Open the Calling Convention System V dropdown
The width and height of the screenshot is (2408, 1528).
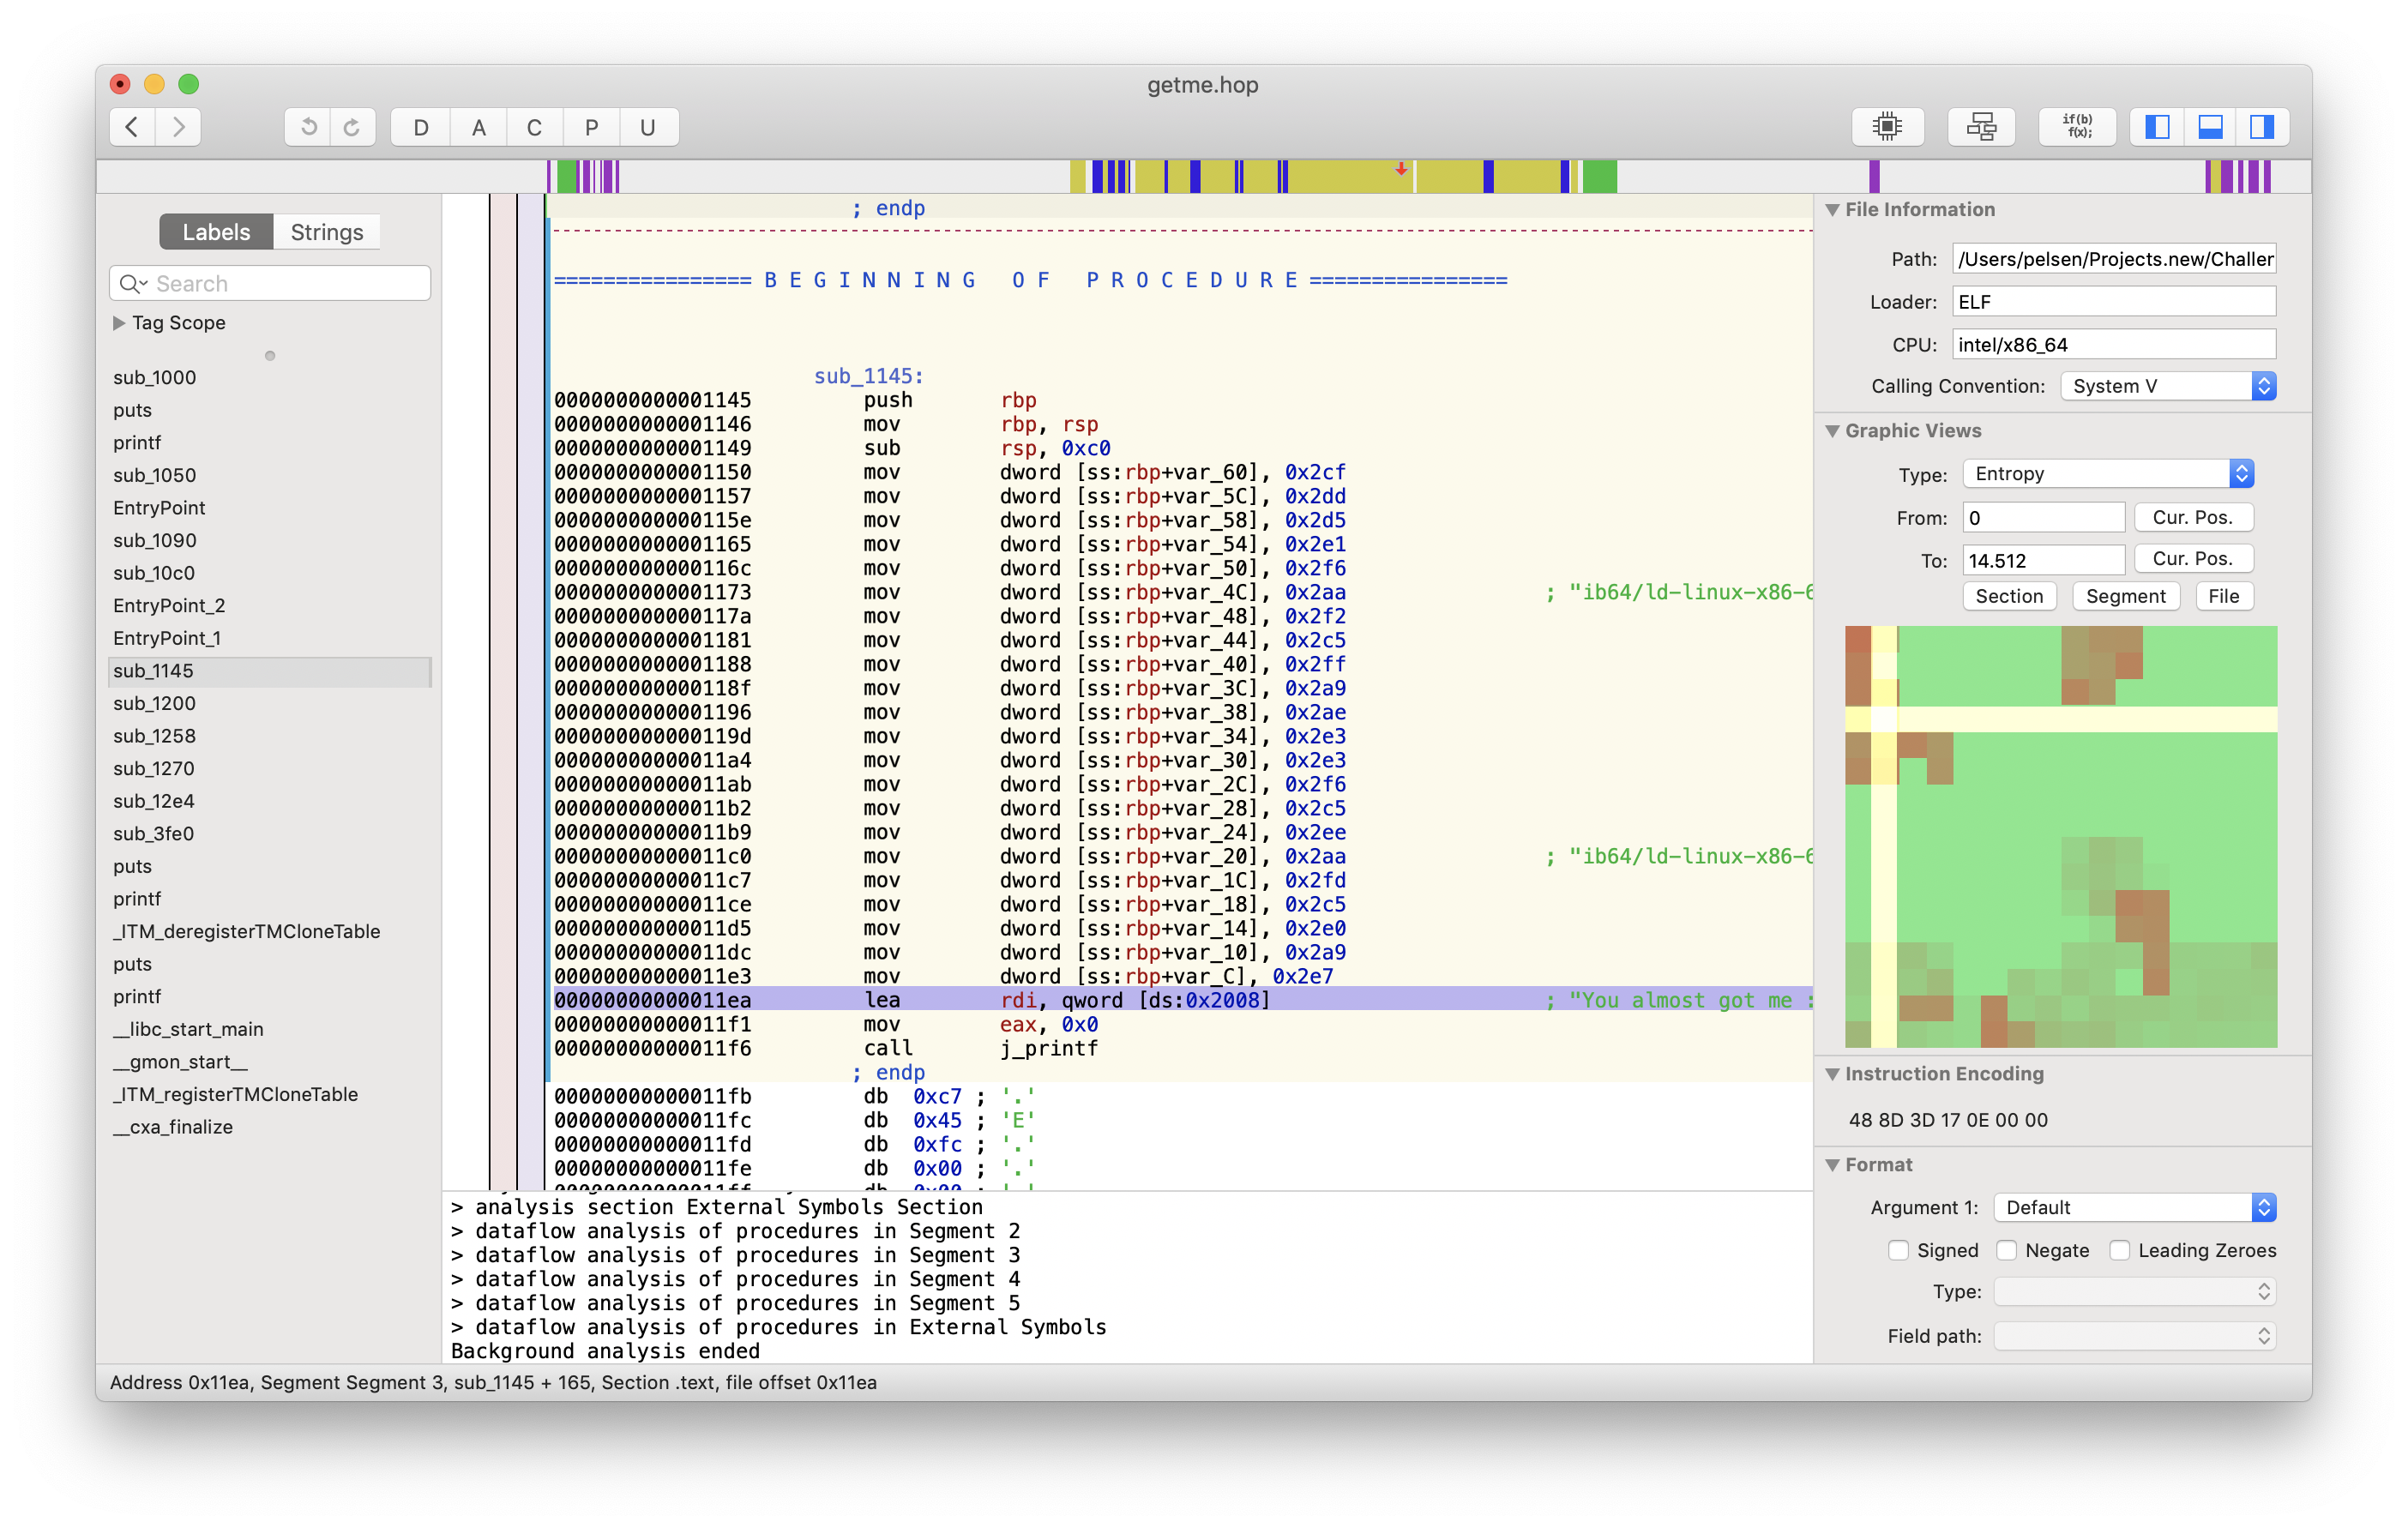[x=2168, y=386]
